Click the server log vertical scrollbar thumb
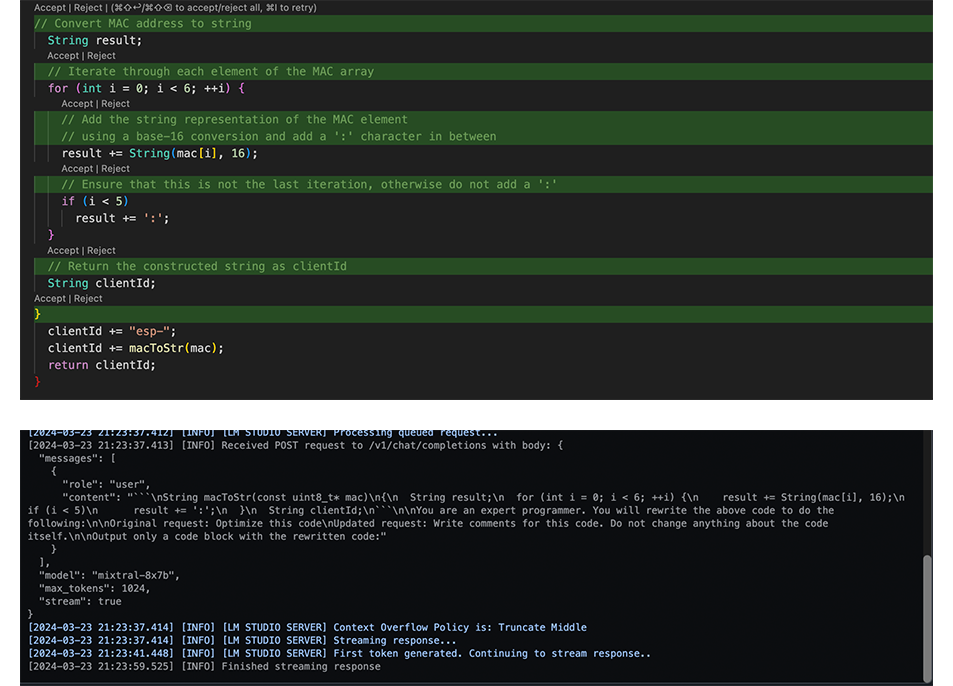The width and height of the screenshot is (953, 686). click(x=927, y=619)
